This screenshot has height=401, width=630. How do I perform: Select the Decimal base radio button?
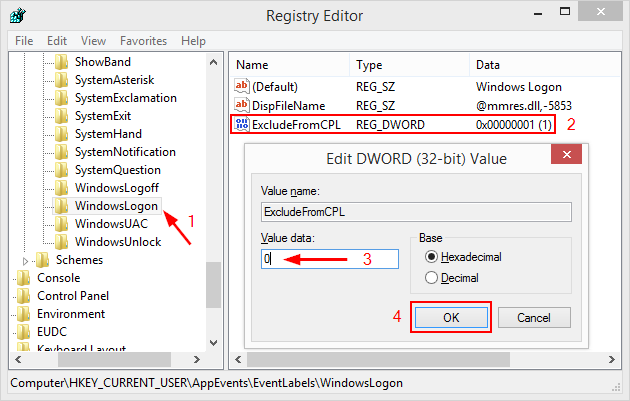pos(433,278)
